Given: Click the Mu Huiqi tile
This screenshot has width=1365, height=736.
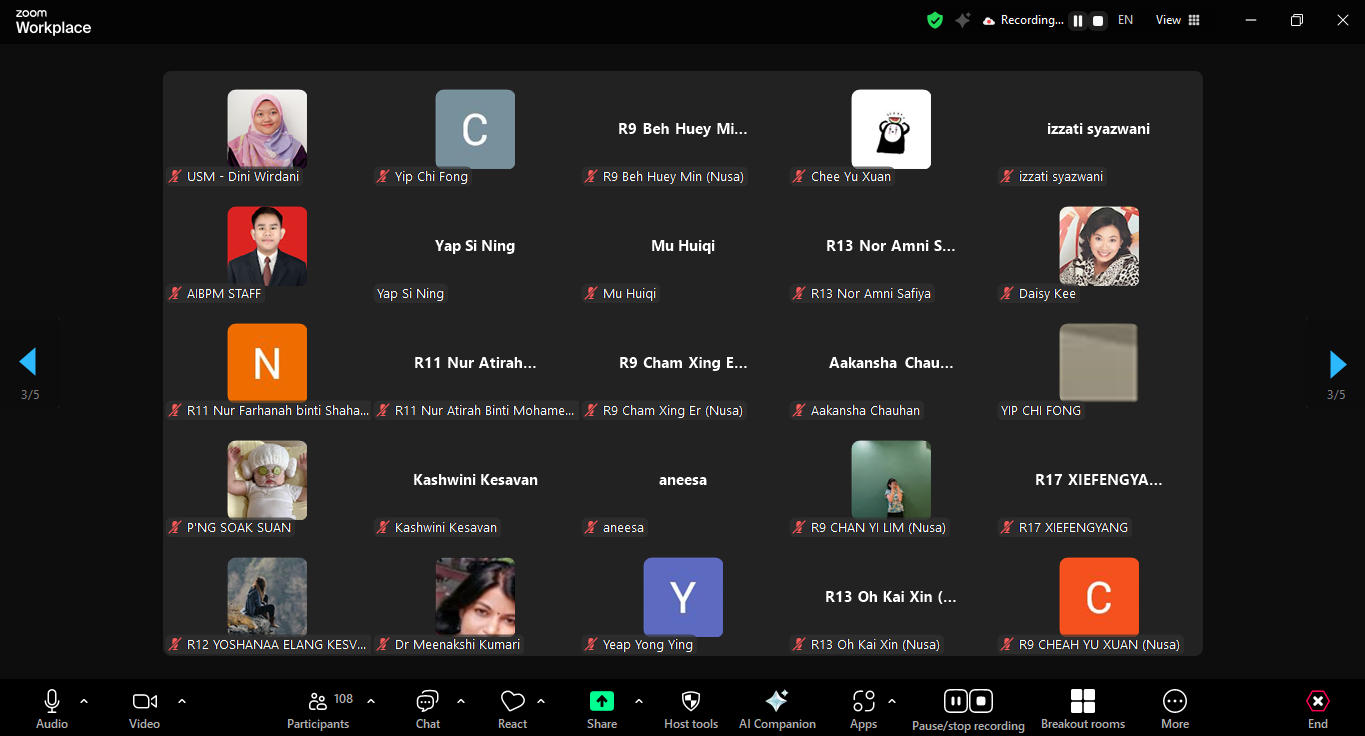Looking at the screenshot, I should click(x=683, y=246).
